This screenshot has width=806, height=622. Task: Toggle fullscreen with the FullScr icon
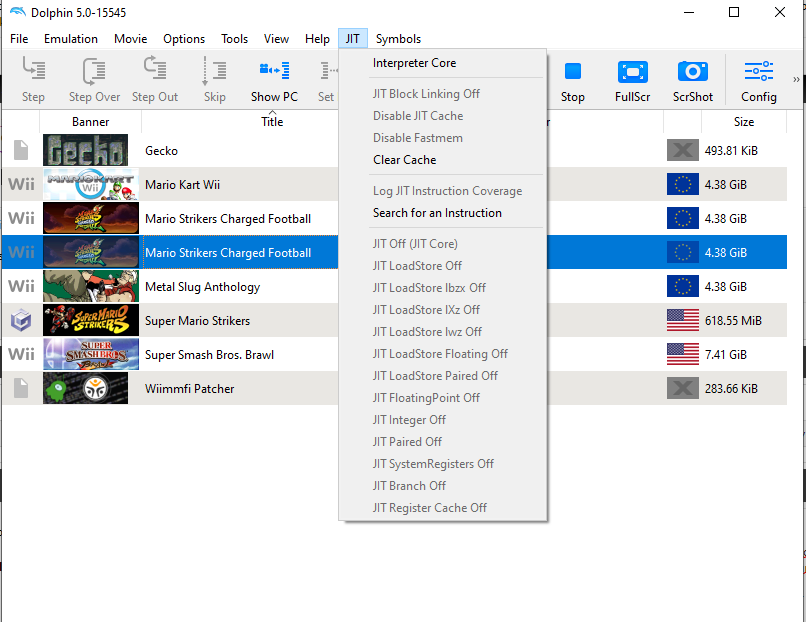click(633, 71)
